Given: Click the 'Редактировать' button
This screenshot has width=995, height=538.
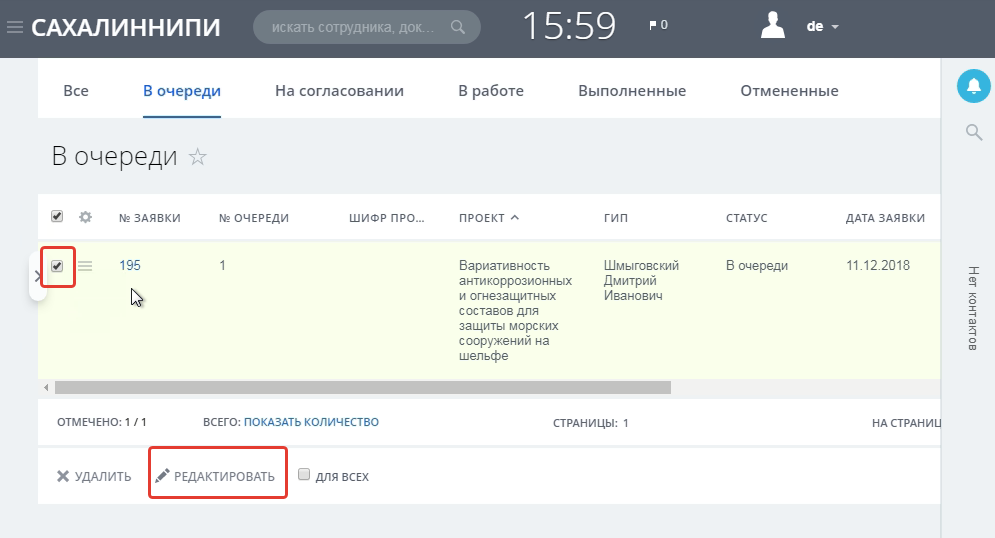Looking at the screenshot, I should [215, 476].
